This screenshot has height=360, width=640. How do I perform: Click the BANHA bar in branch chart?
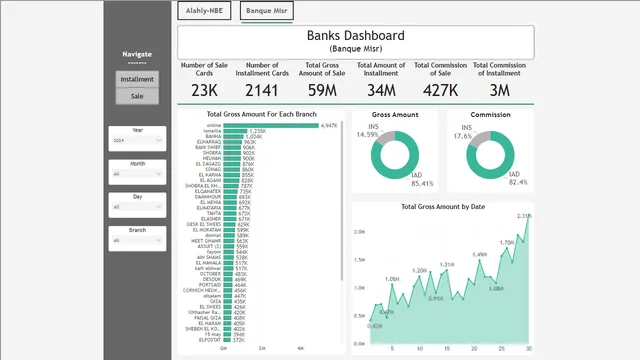[x=233, y=136]
